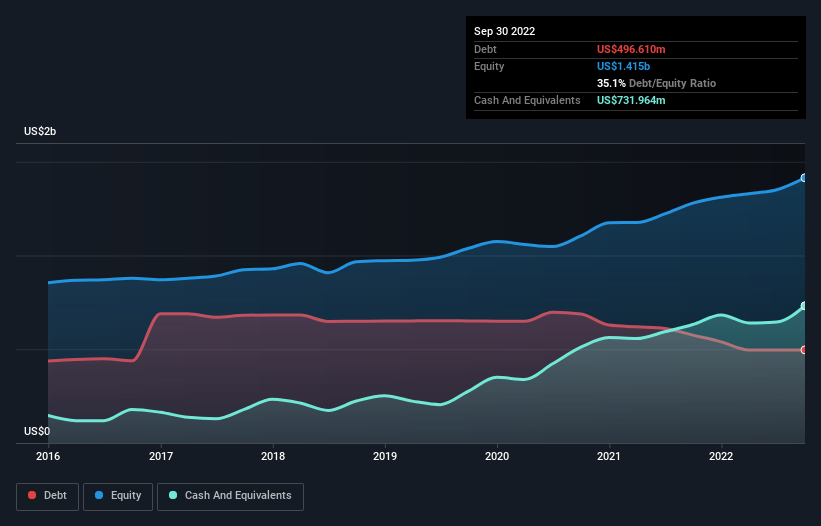Click the US$2b y-axis label
Viewport: 821px width, 526px height.
point(40,131)
